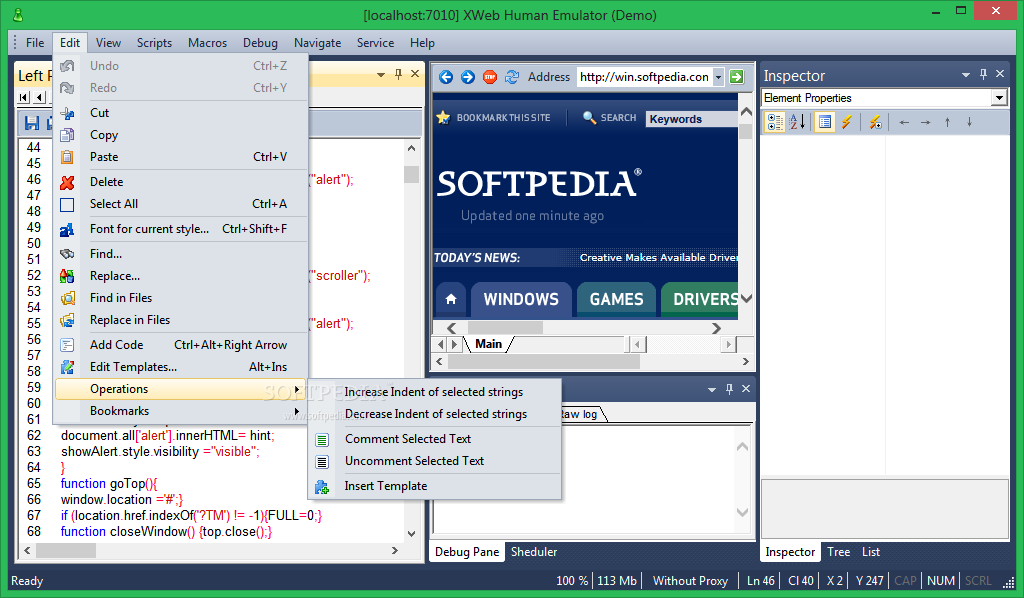
Task: Open the Operations submenu item
Action: [181, 389]
